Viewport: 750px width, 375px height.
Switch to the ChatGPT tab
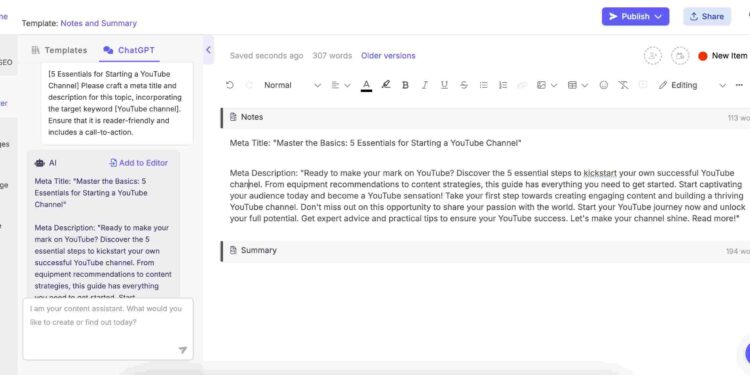(x=129, y=50)
